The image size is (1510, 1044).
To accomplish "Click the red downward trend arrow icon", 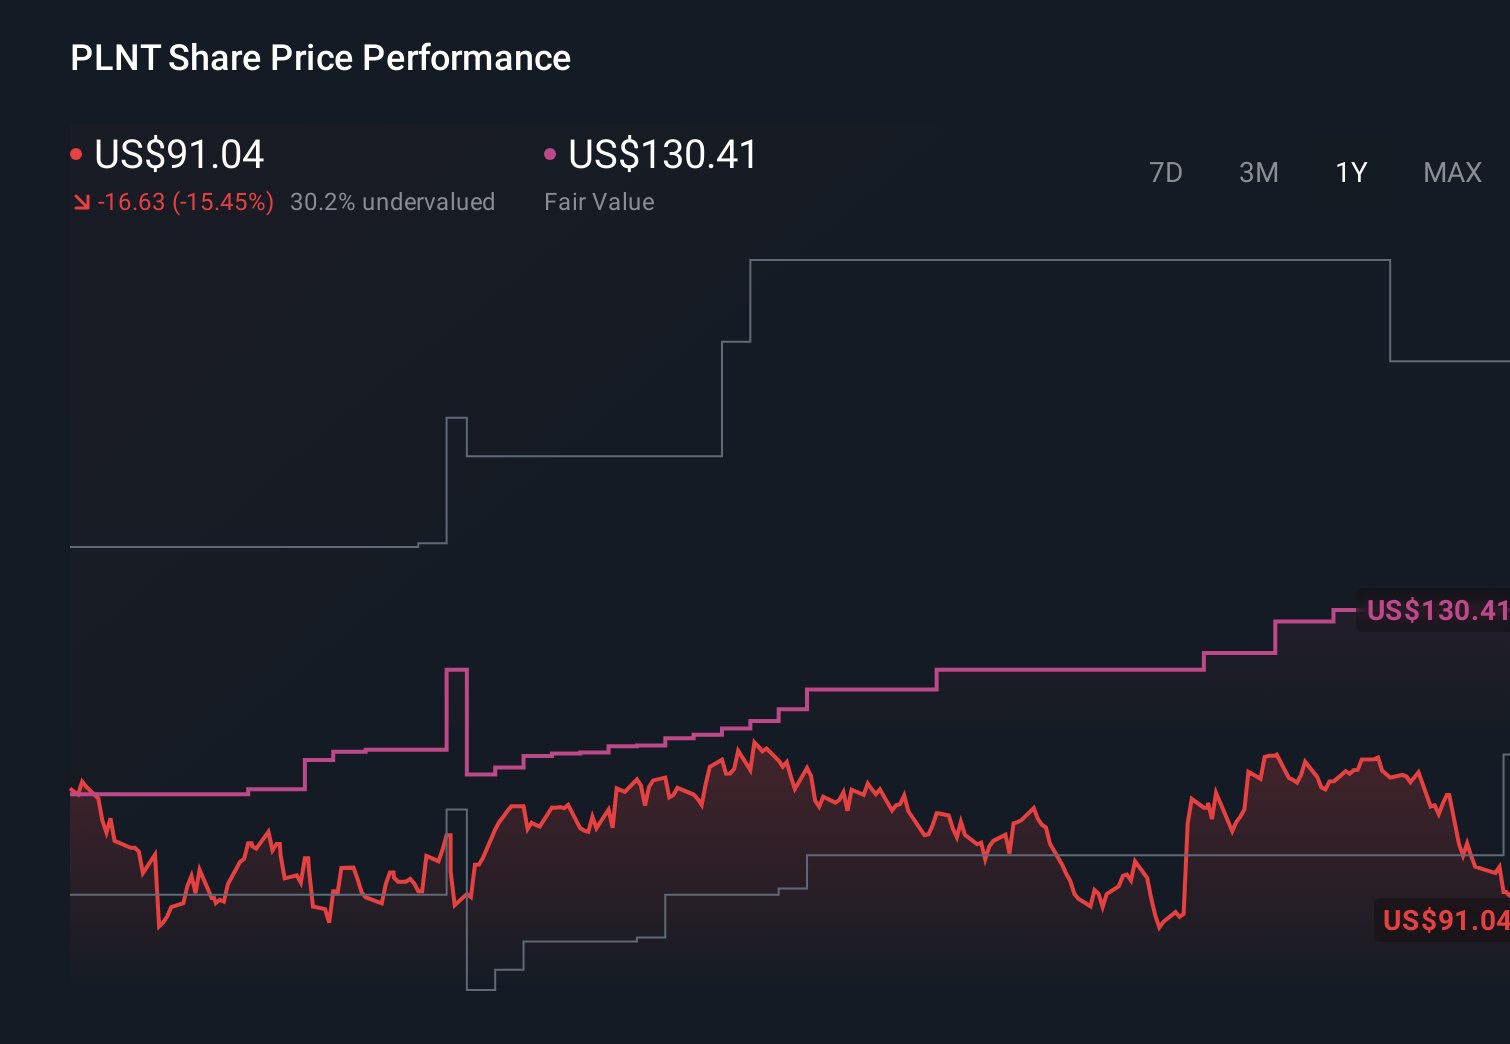I will click(83, 202).
